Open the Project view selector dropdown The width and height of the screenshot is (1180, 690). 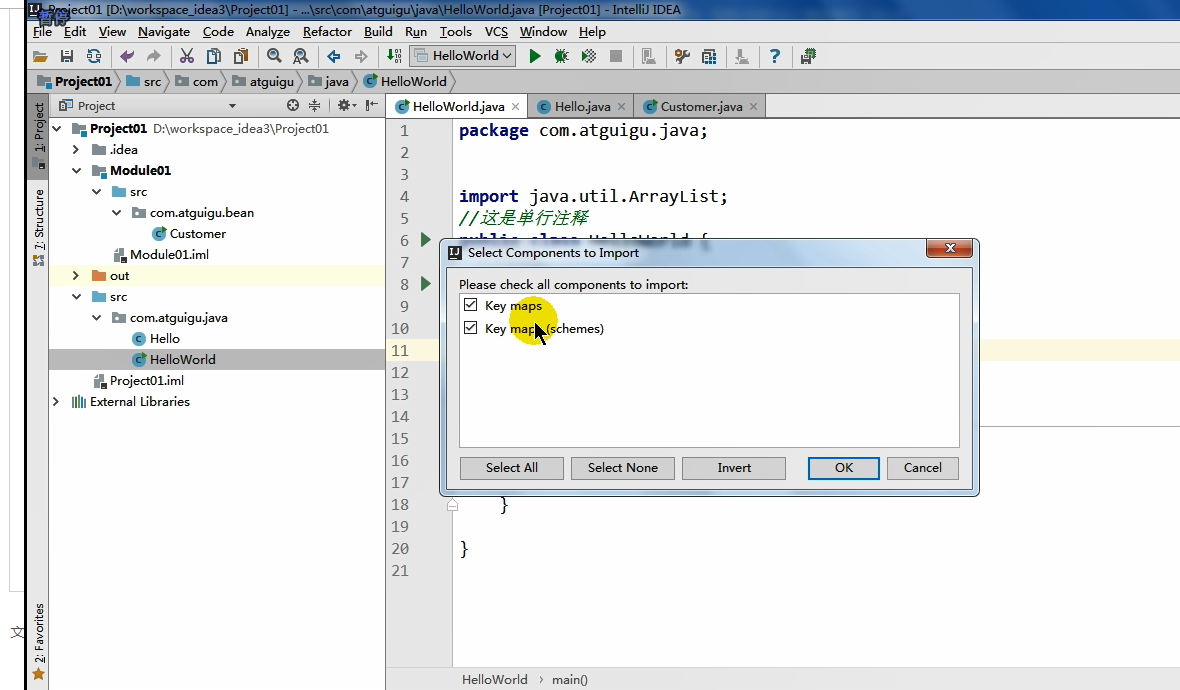(x=232, y=106)
